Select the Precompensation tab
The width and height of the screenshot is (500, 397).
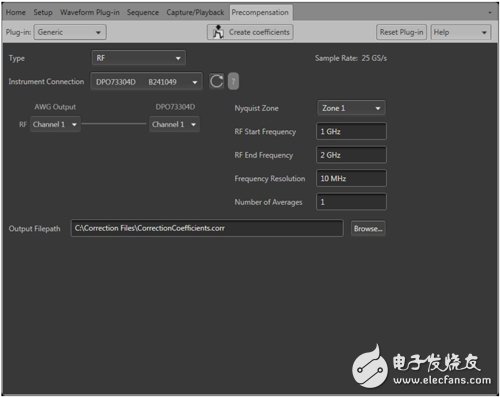(260, 12)
